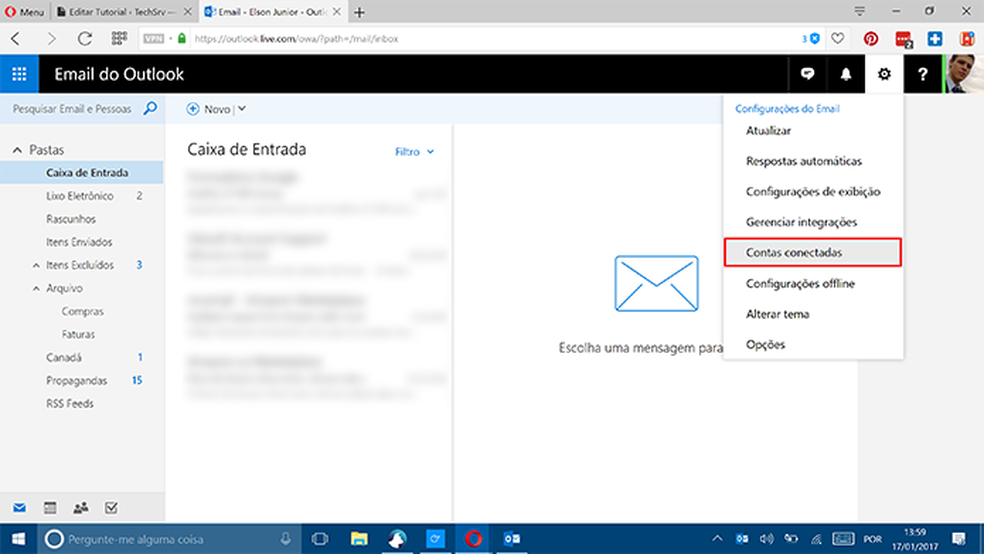Open the volume icon in tray

(x=766, y=539)
